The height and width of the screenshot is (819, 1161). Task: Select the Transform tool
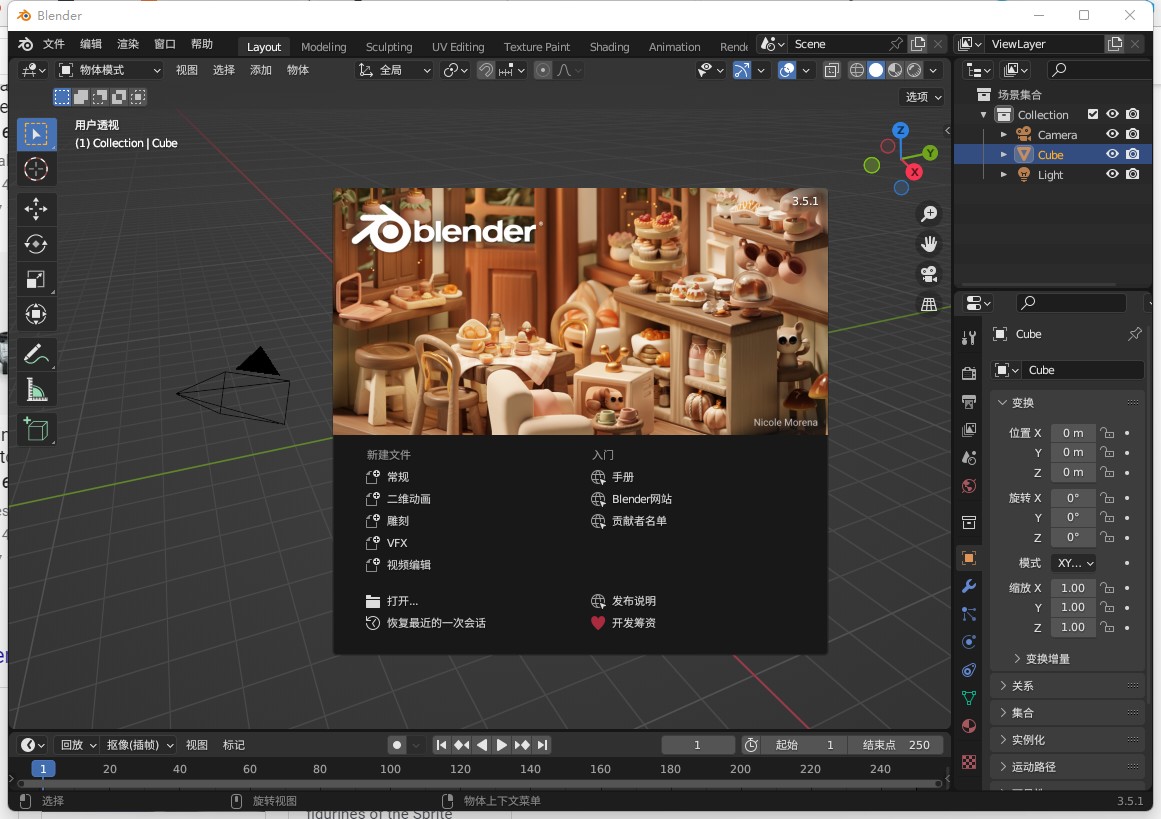[36, 314]
